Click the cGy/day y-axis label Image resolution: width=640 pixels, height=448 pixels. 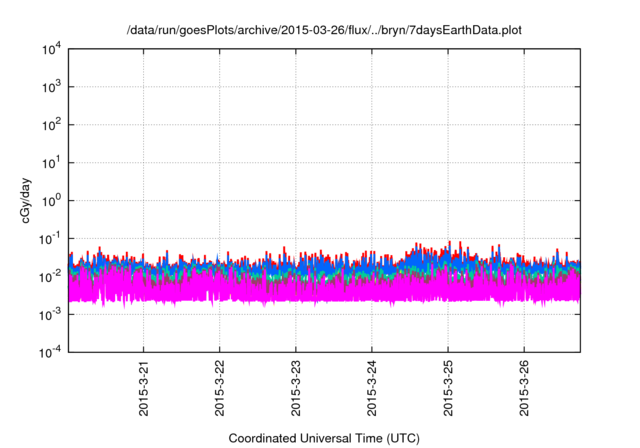coord(25,200)
